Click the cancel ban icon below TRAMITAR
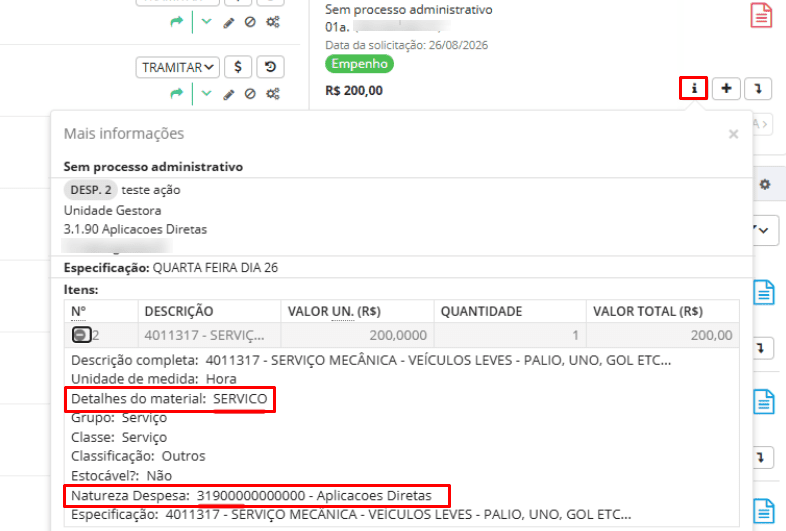Image resolution: width=786 pixels, height=531 pixels. pos(250,94)
